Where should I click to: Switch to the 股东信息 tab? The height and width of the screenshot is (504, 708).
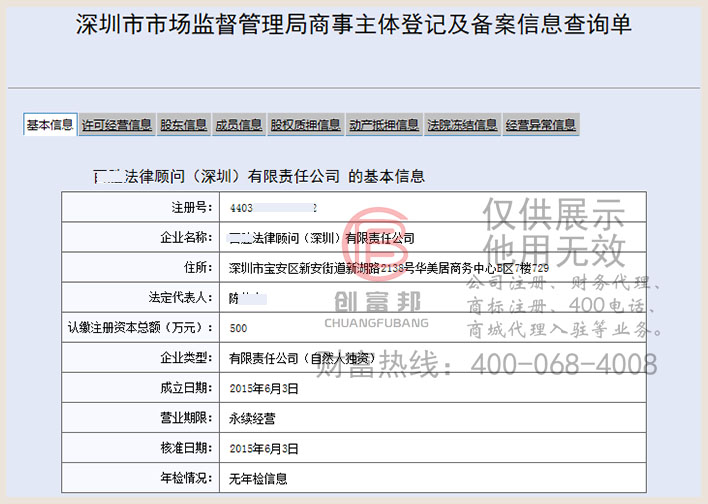(183, 125)
